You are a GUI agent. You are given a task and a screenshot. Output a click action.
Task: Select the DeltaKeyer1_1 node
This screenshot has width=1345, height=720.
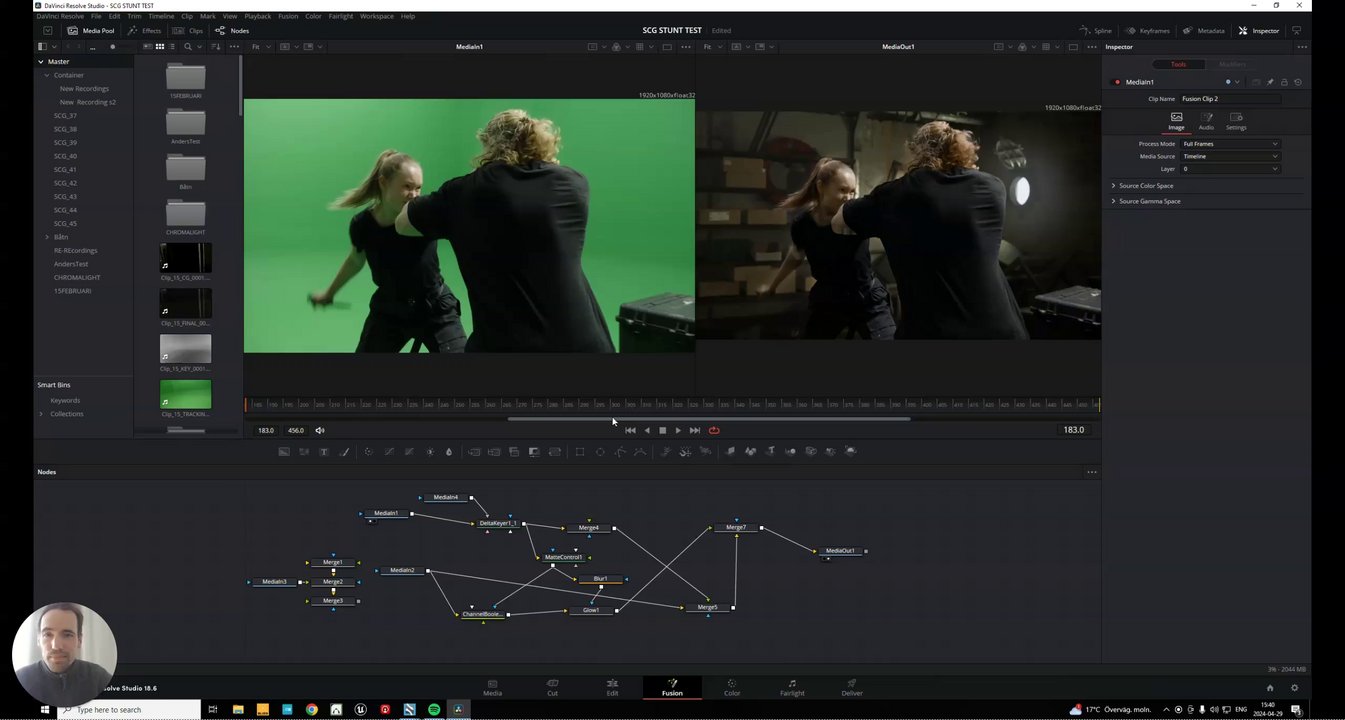[498, 523]
